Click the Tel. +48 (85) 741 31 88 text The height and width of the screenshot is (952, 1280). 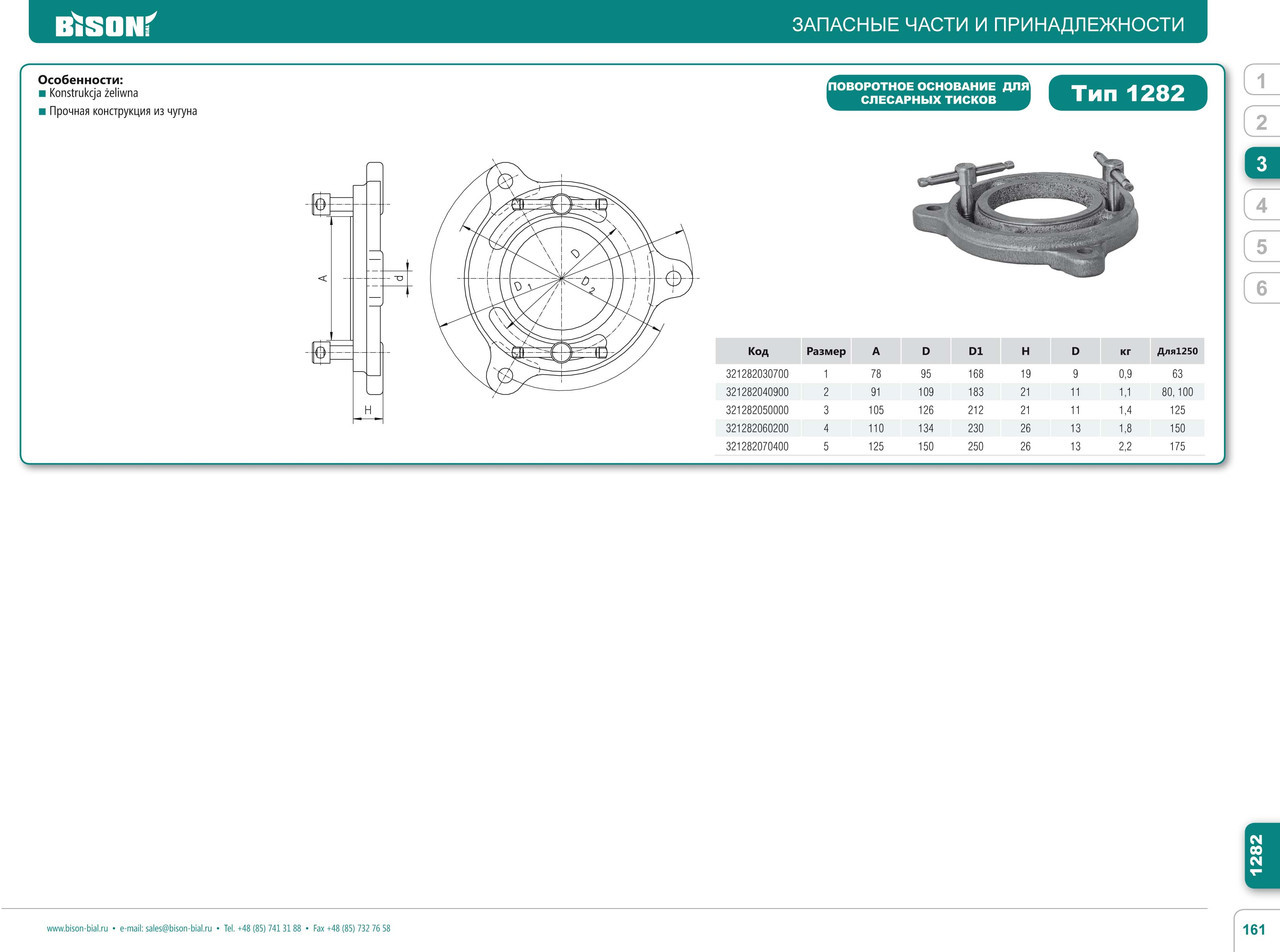[262, 928]
